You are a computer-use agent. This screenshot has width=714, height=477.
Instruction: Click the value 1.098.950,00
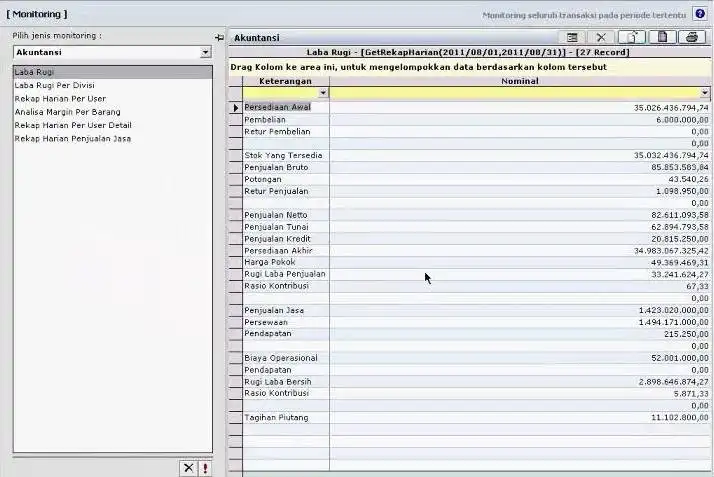[x=682, y=191]
